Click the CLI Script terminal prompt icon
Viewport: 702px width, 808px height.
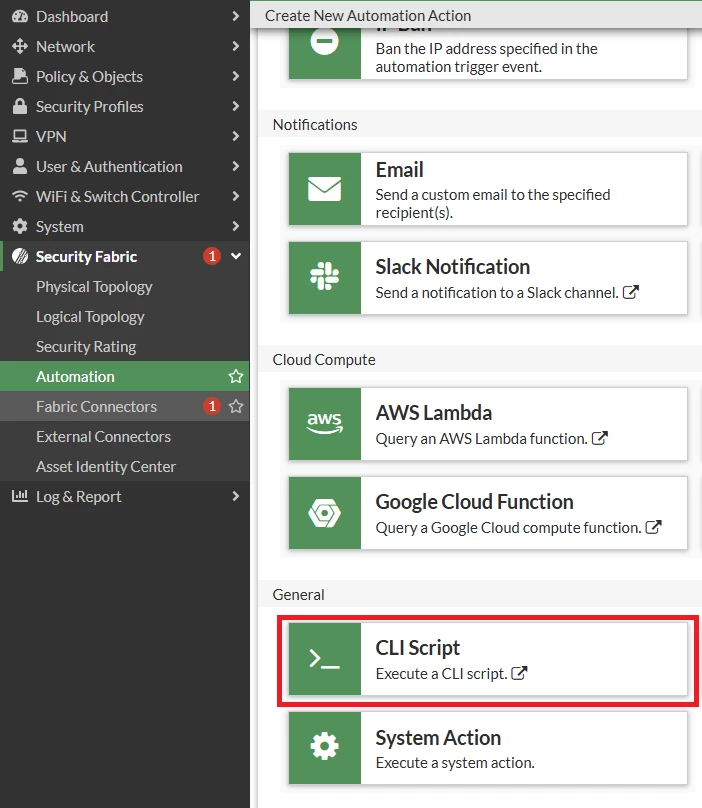tap(324, 659)
